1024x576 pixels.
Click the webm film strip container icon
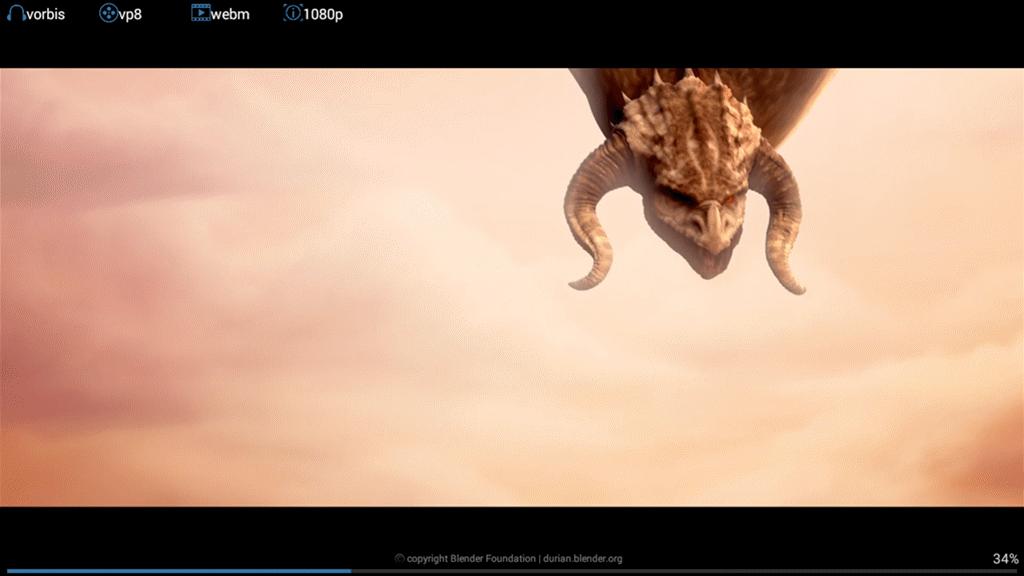pos(201,14)
